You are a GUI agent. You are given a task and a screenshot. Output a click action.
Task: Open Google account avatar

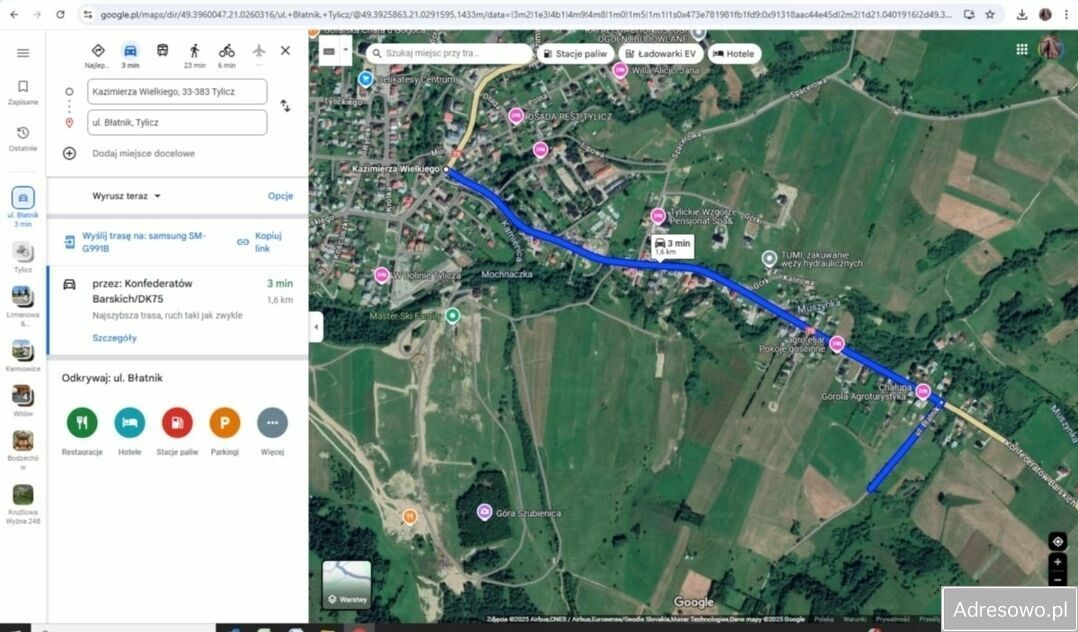[1050, 48]
